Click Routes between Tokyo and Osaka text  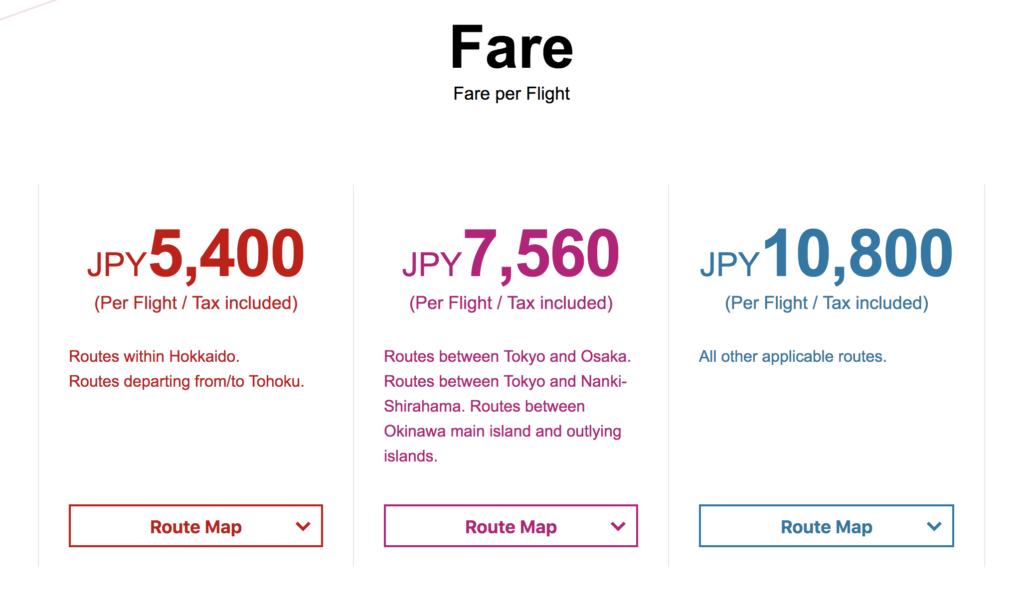pos(507,356)
